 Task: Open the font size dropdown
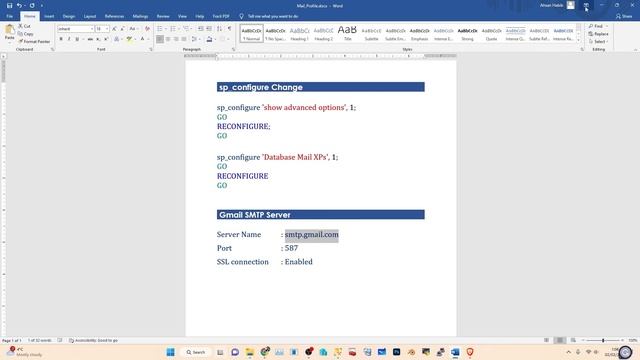pos(107,29)
